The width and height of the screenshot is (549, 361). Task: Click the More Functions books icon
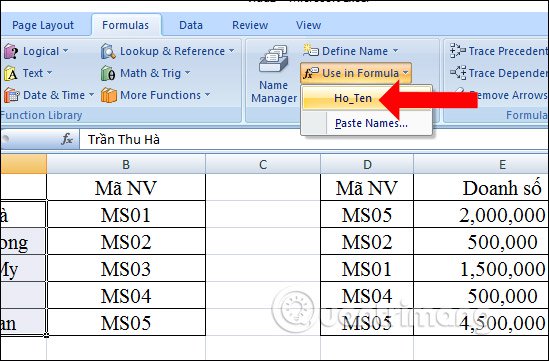109,95
